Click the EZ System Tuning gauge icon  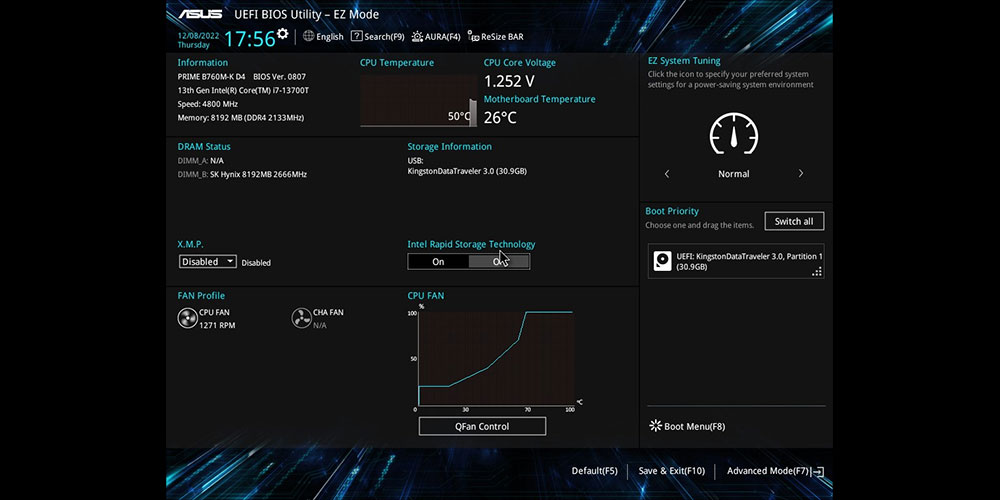point(733,133)
